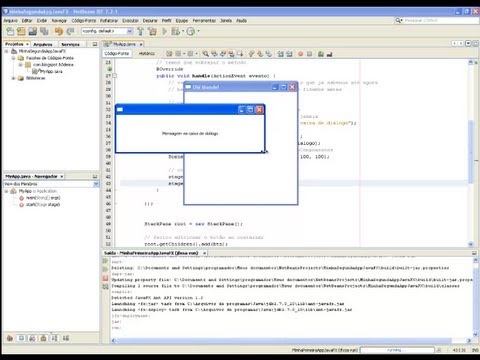Open the Executar menu
This screenshot has height=360, width=480.
coord(130,21)
